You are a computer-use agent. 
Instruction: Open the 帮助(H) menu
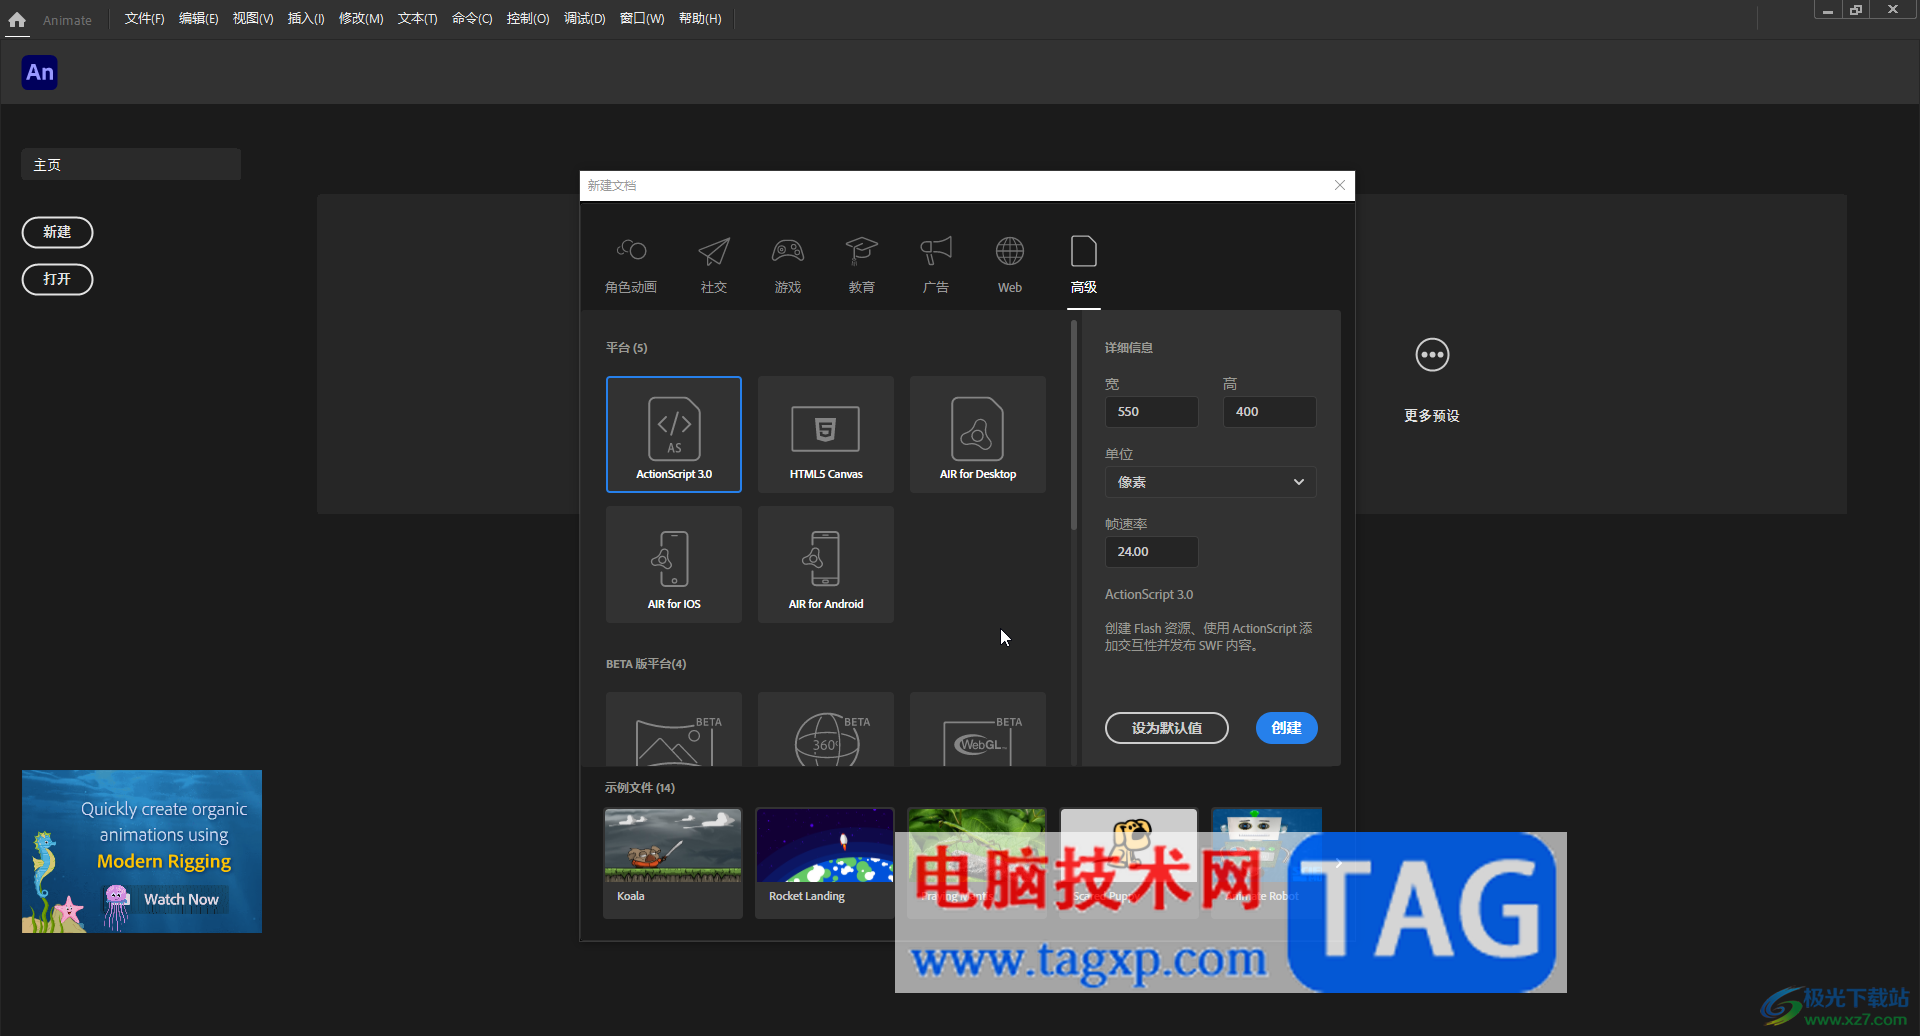(700, 19)
